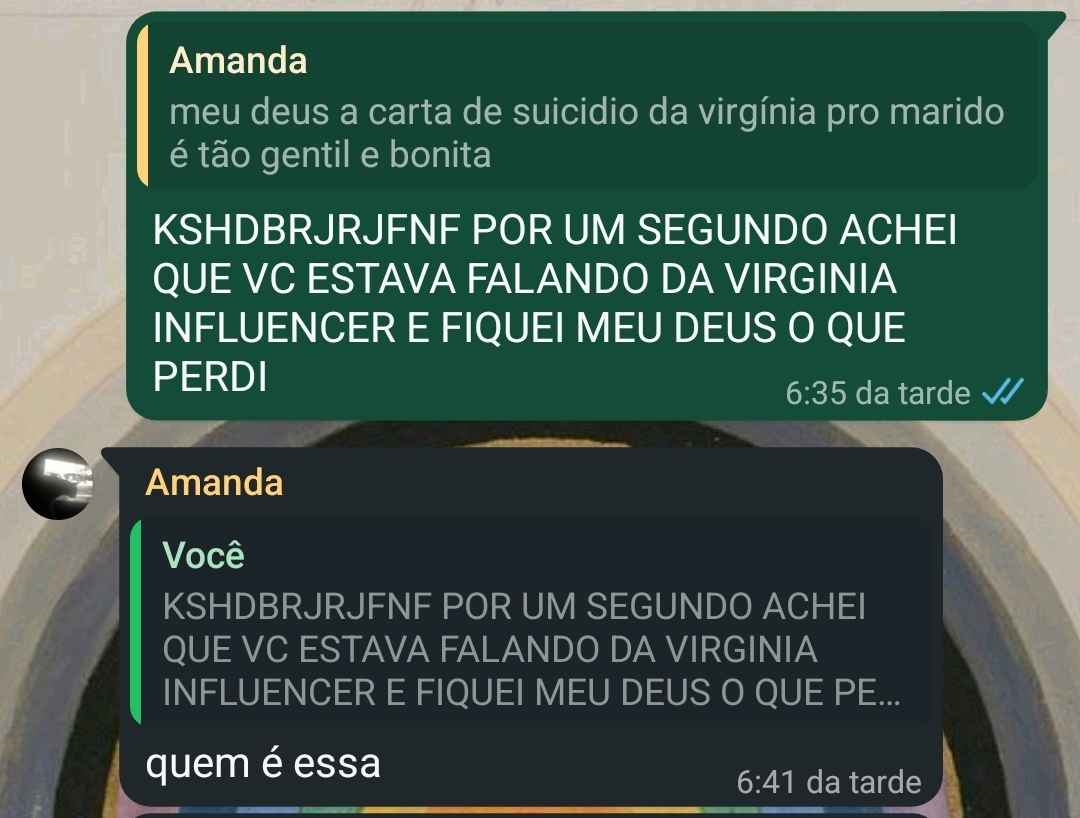This screenshot has height=818, width=1080.
Task: Tap the Amanda name inside the green bubble quote
Action: click(238, 61)
